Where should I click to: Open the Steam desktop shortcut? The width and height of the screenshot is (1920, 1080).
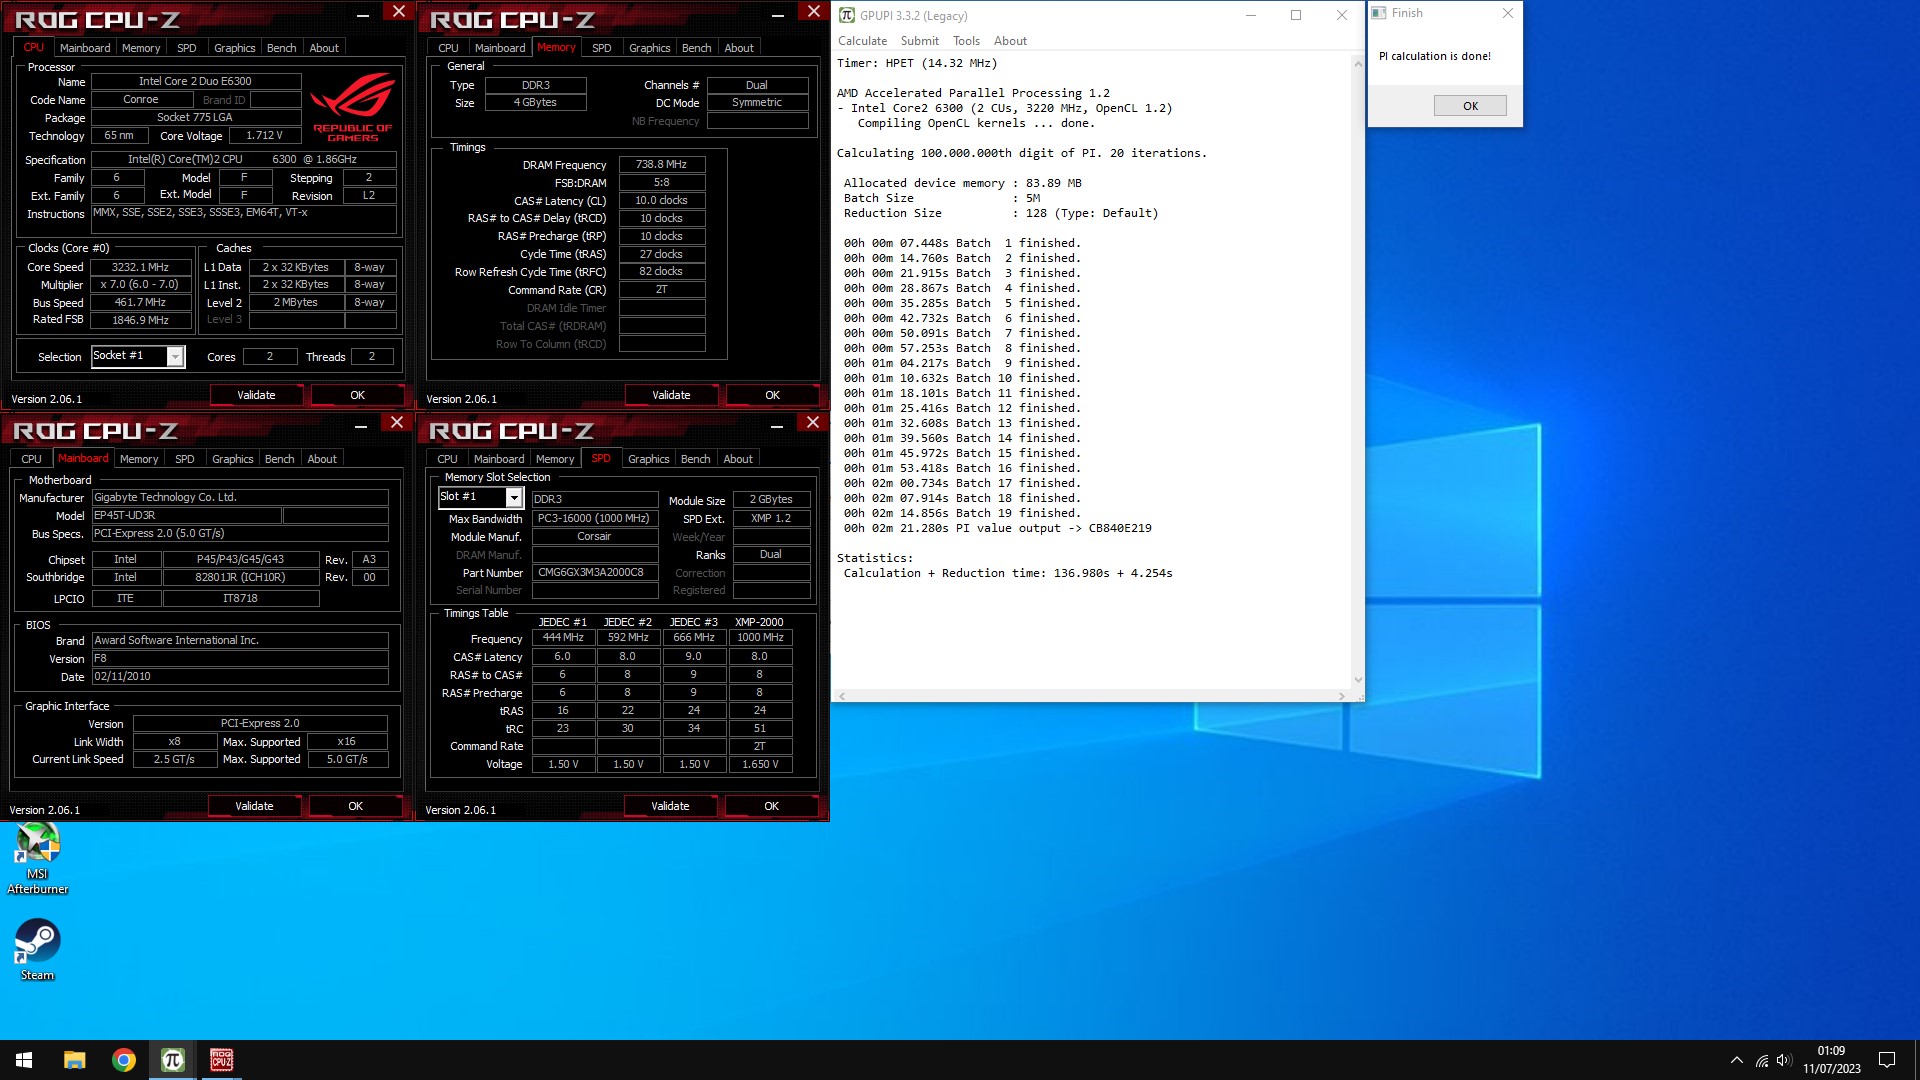[37, 950]
